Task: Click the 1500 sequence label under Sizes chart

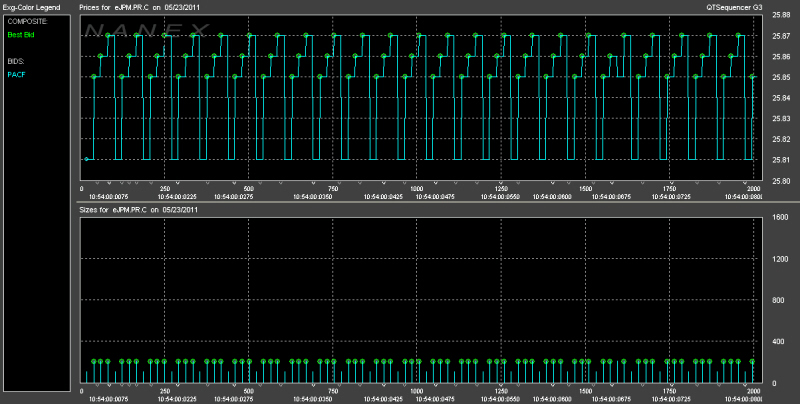Action: (585, 391)
